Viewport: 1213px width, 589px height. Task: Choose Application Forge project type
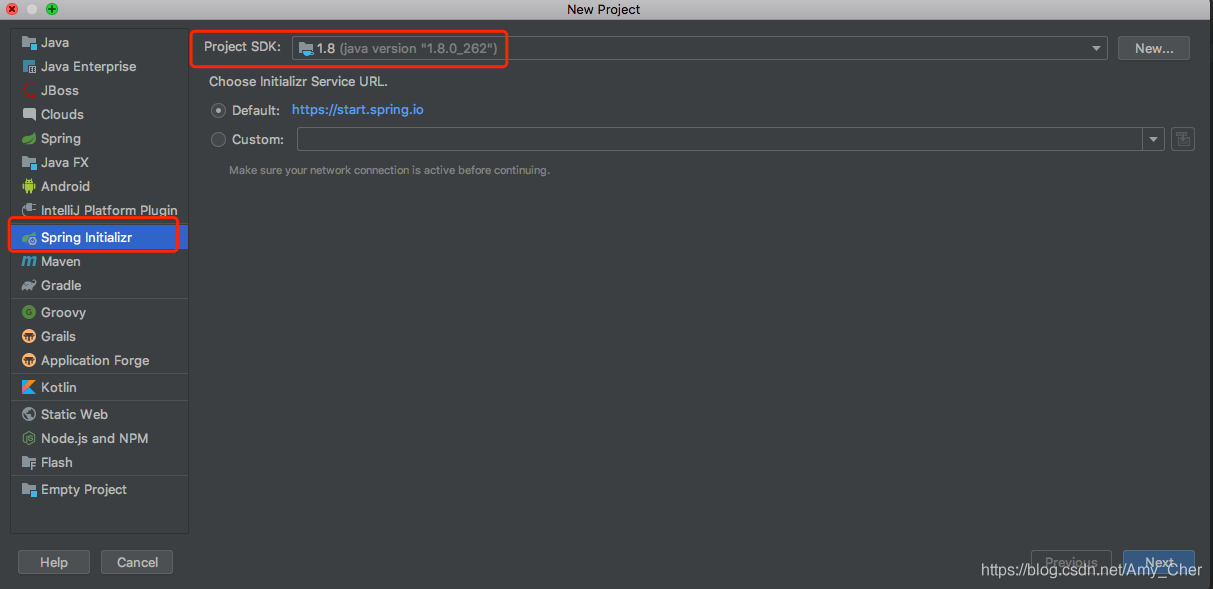pyautogui.click(x=100, y=361)
